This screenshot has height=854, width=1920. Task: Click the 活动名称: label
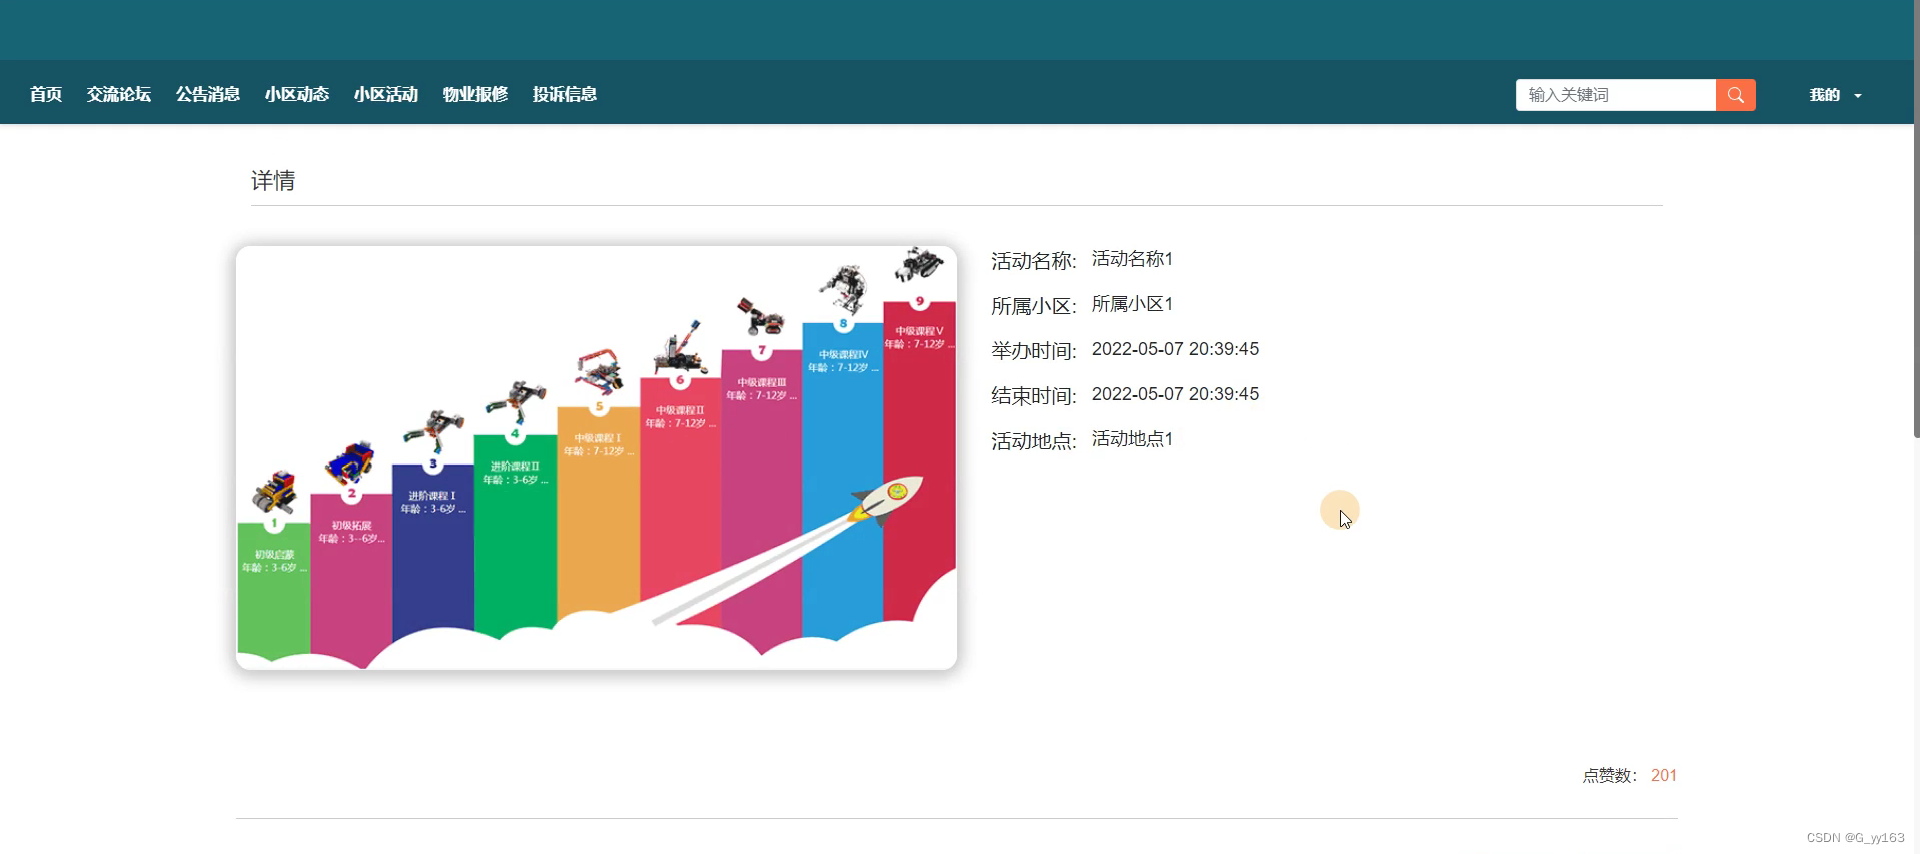point(1033,261)
